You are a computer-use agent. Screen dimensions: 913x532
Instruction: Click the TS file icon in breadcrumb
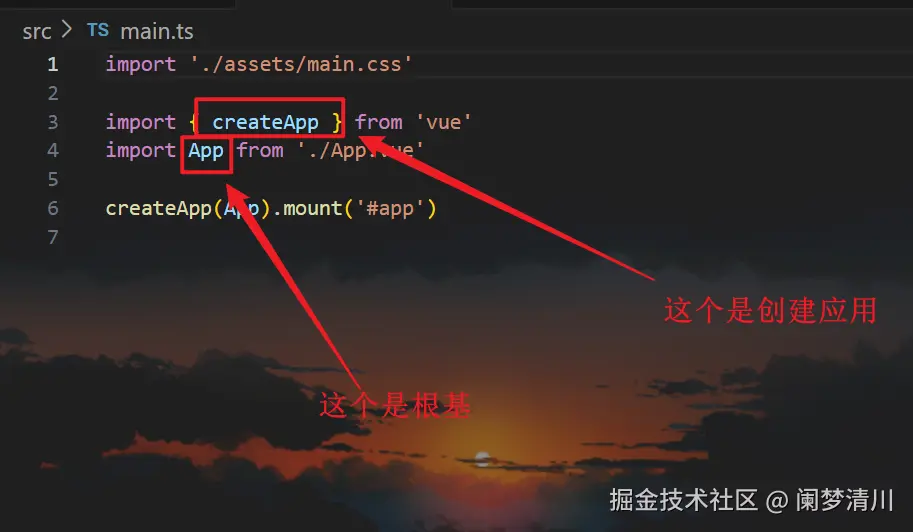click(98, 30)
